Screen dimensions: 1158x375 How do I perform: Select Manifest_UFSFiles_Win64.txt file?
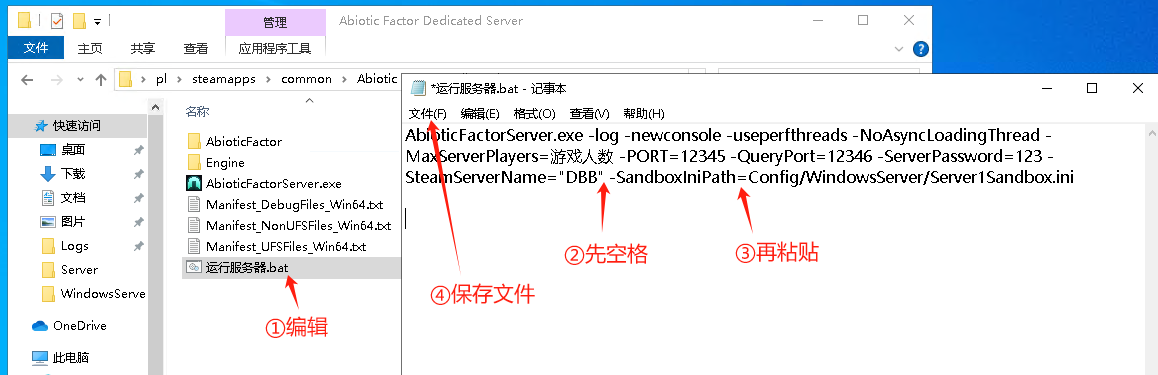click(277, 247)
